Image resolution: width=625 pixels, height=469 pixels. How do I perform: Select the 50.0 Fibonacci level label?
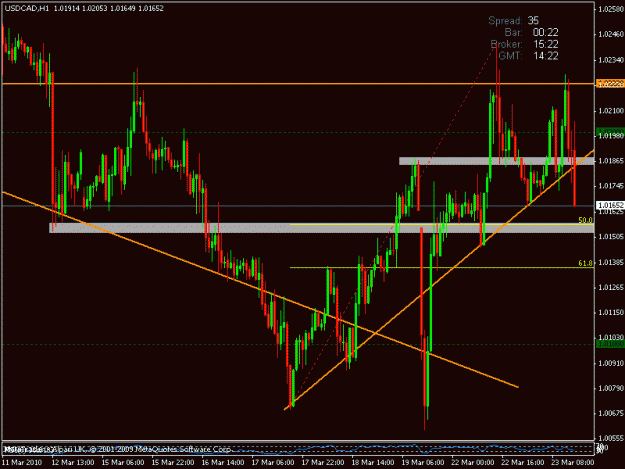tap(585, 220)
